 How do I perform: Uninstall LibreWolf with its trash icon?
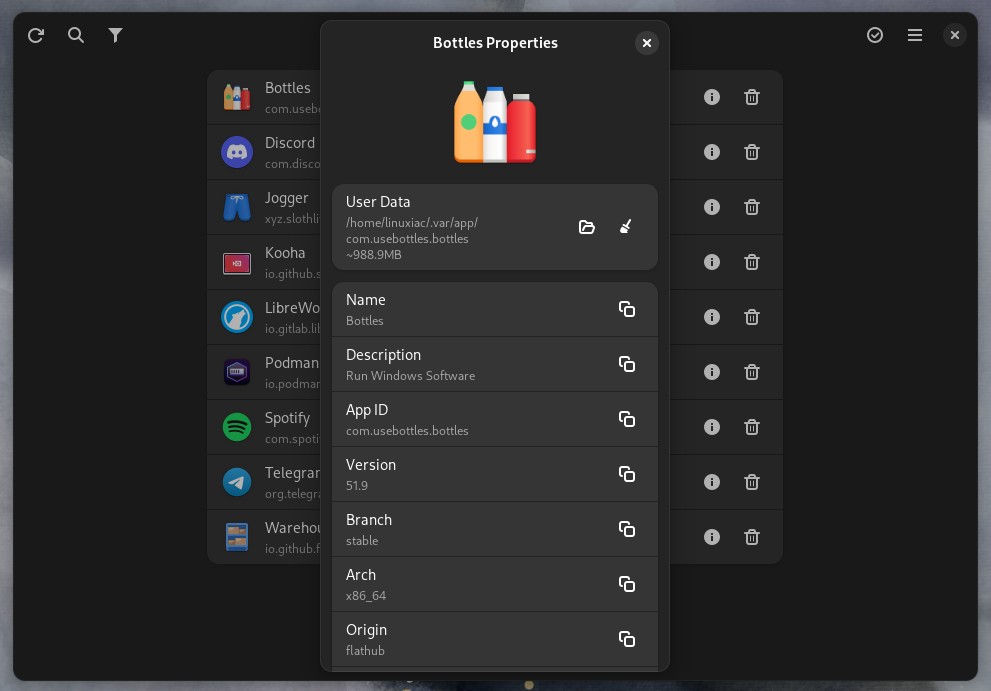coord(751,317)
